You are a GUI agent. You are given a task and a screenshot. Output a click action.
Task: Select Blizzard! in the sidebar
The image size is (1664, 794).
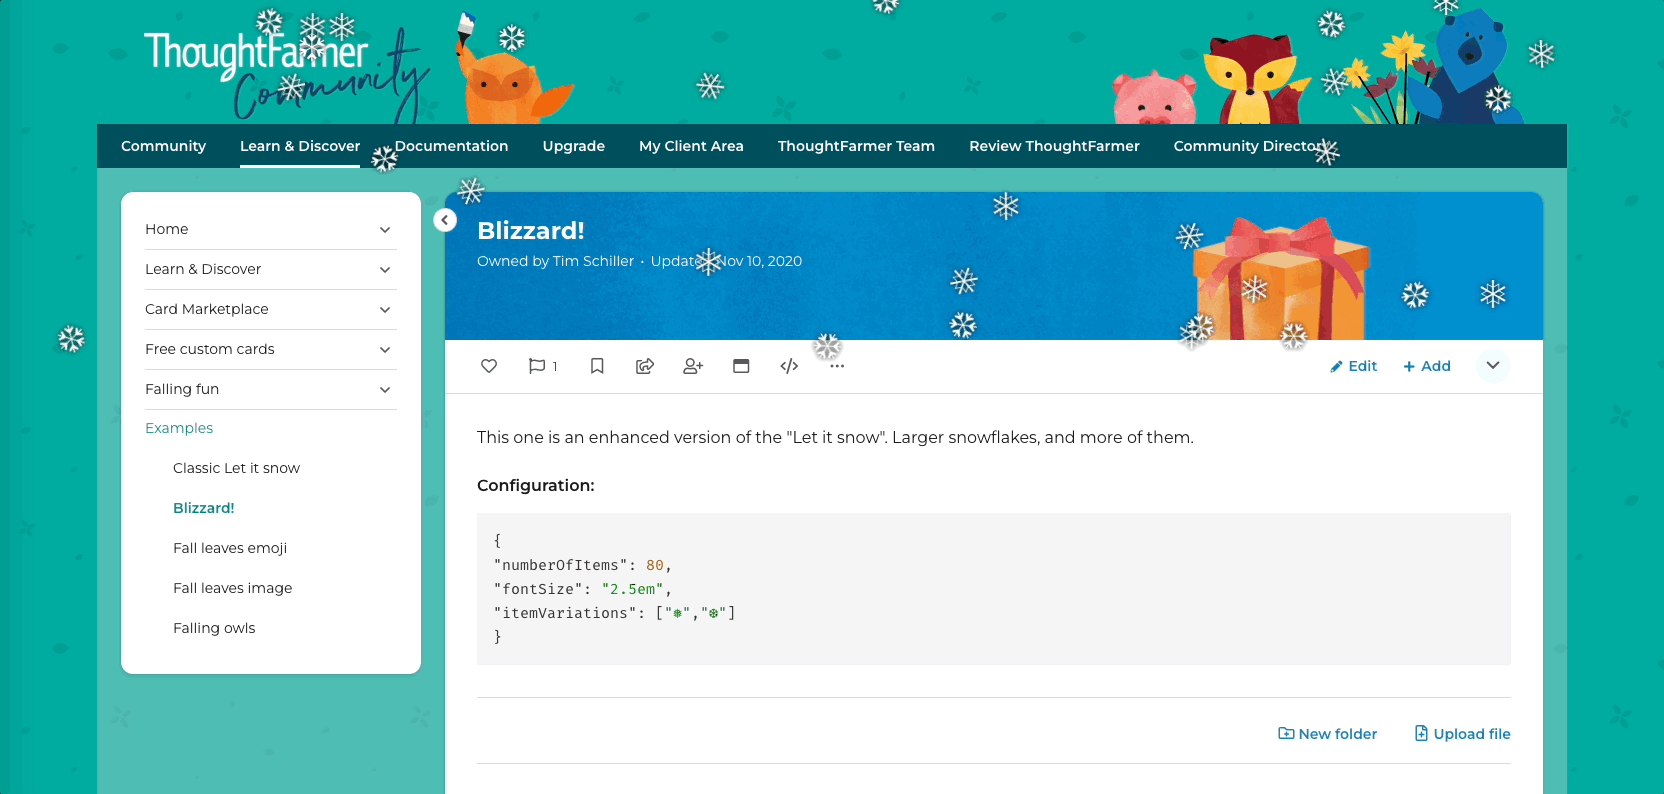point(204,508)
